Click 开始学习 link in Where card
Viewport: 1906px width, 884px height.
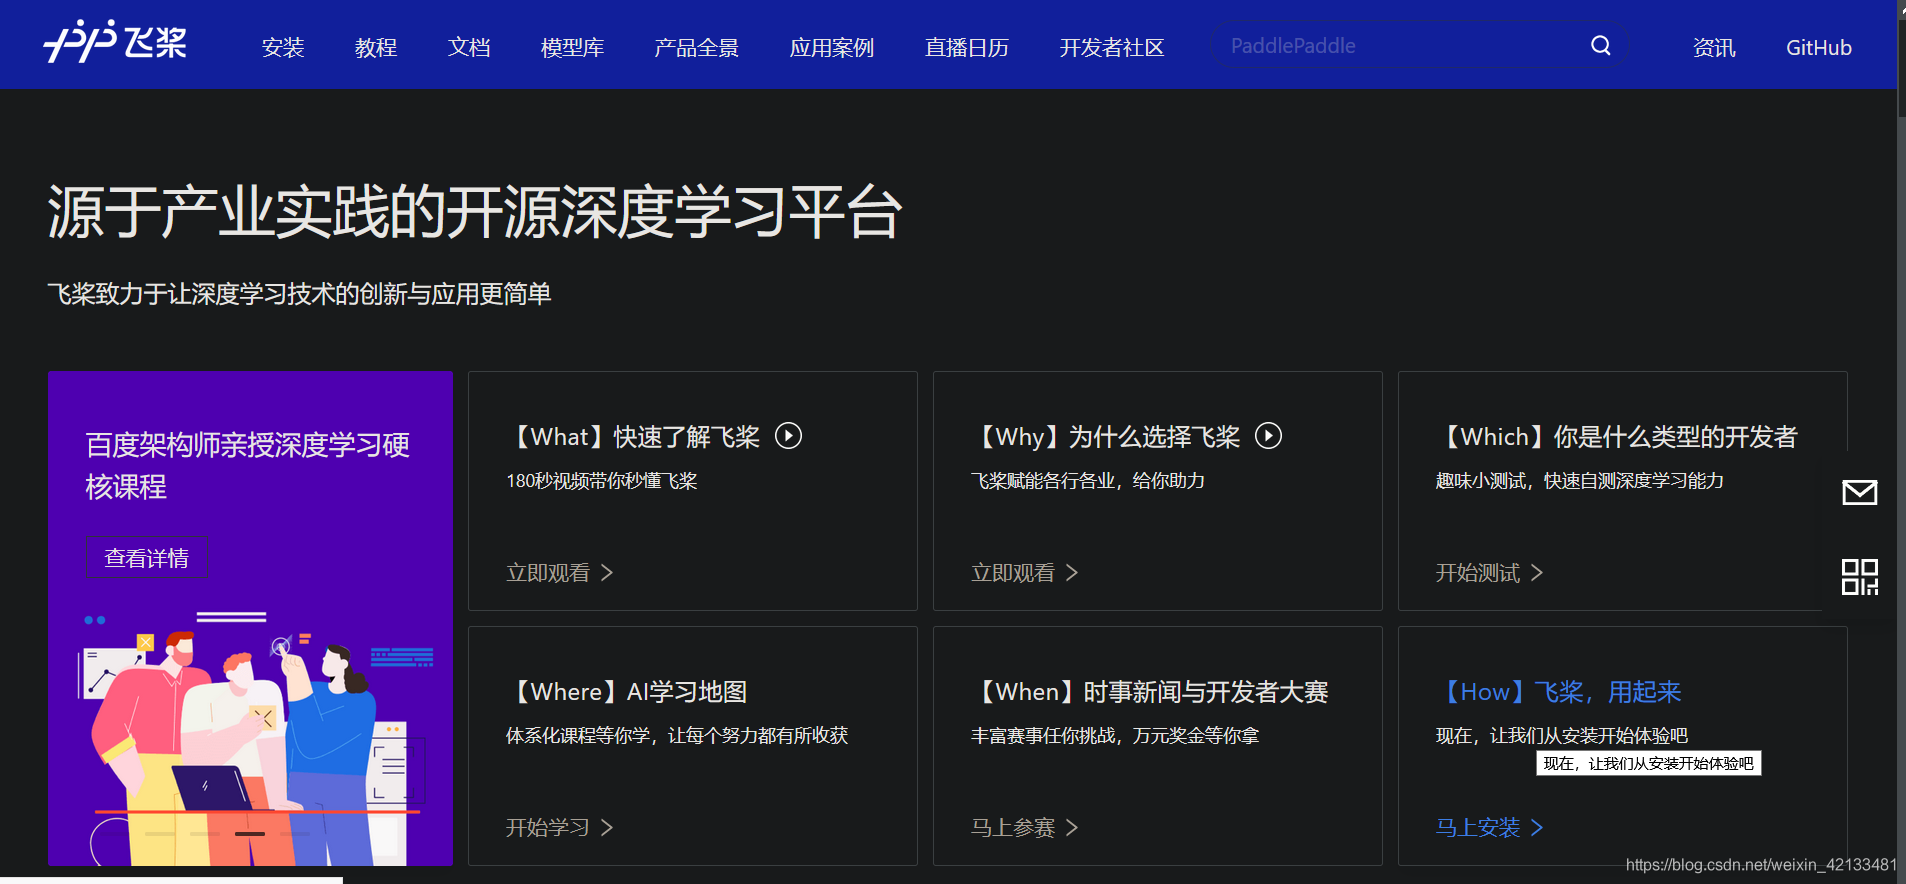(548, 828)
